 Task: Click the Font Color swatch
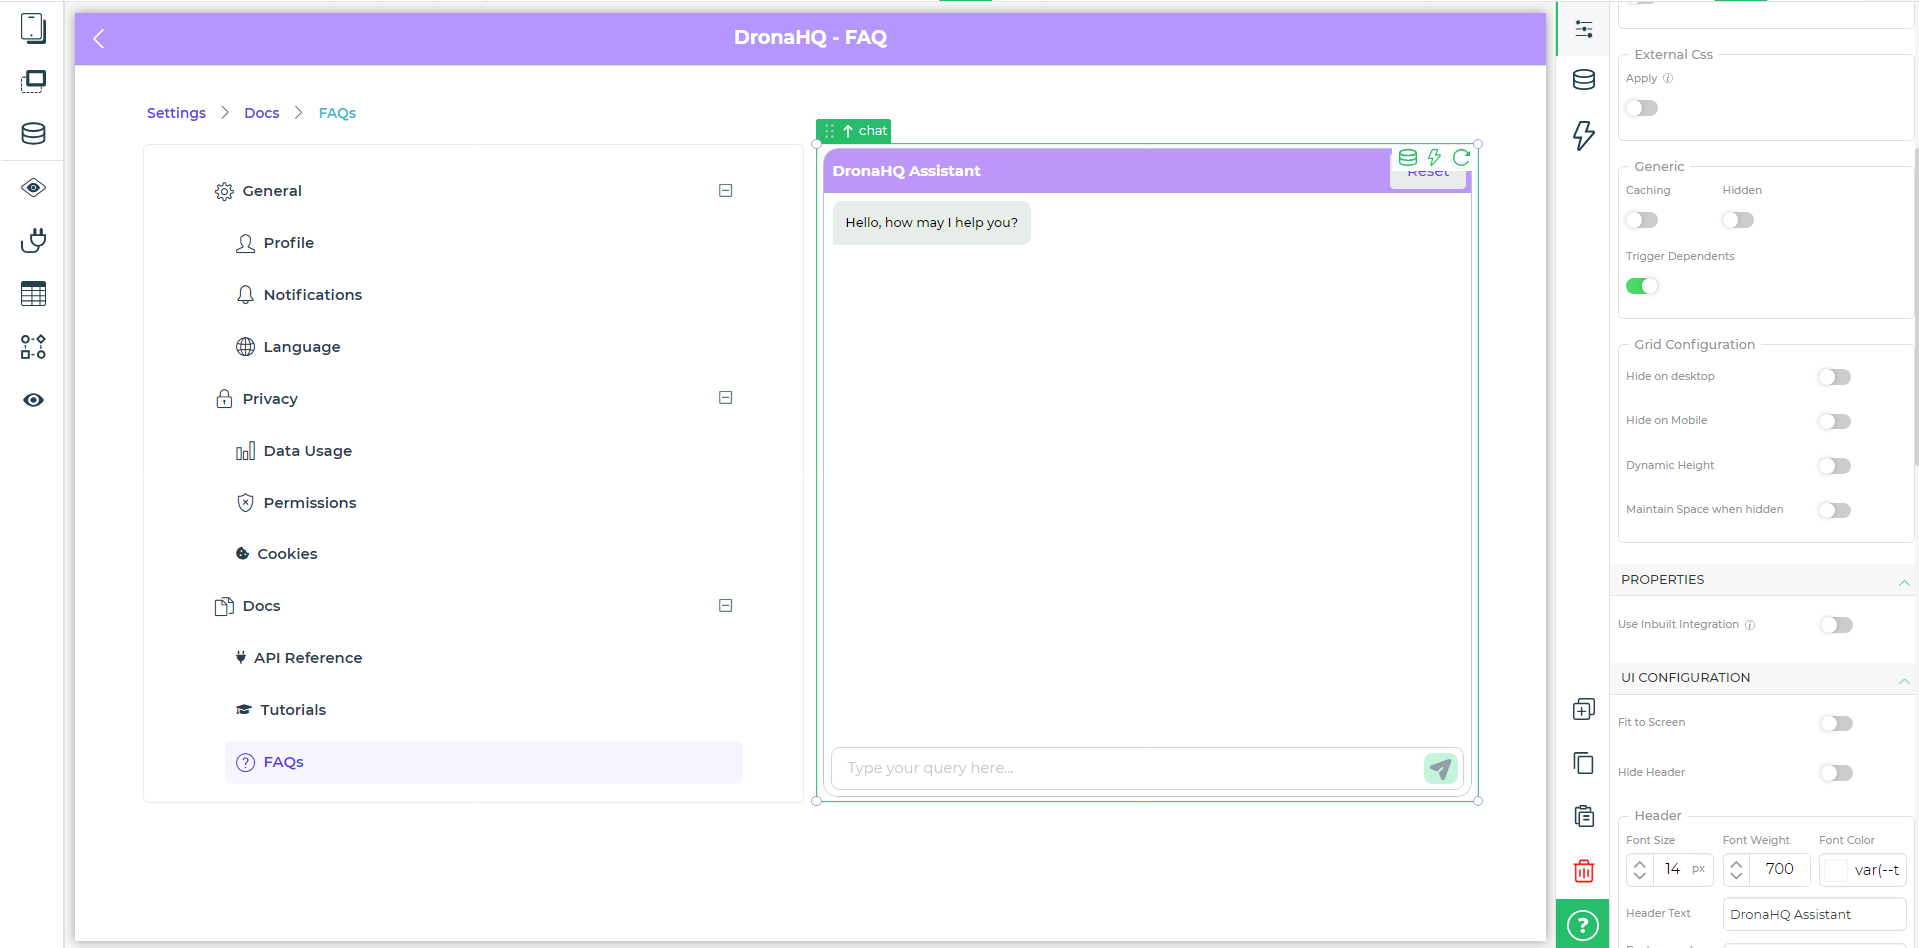[1835, 870]
